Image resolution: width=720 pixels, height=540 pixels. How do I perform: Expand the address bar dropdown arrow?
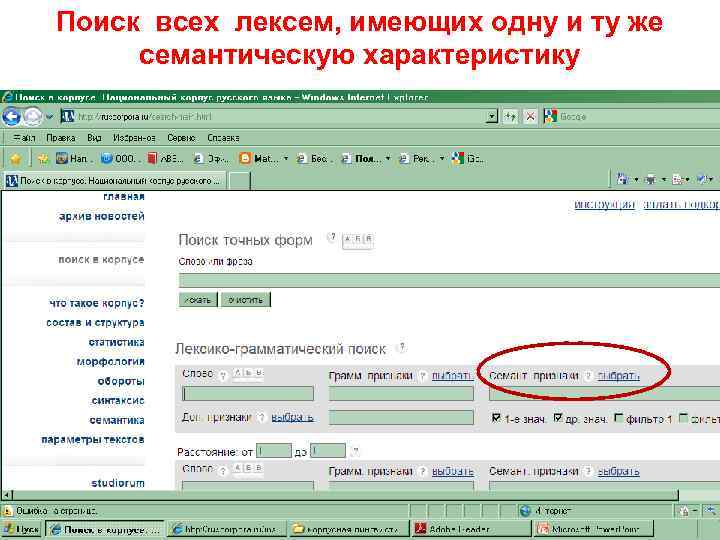click(x=492, y=117)
